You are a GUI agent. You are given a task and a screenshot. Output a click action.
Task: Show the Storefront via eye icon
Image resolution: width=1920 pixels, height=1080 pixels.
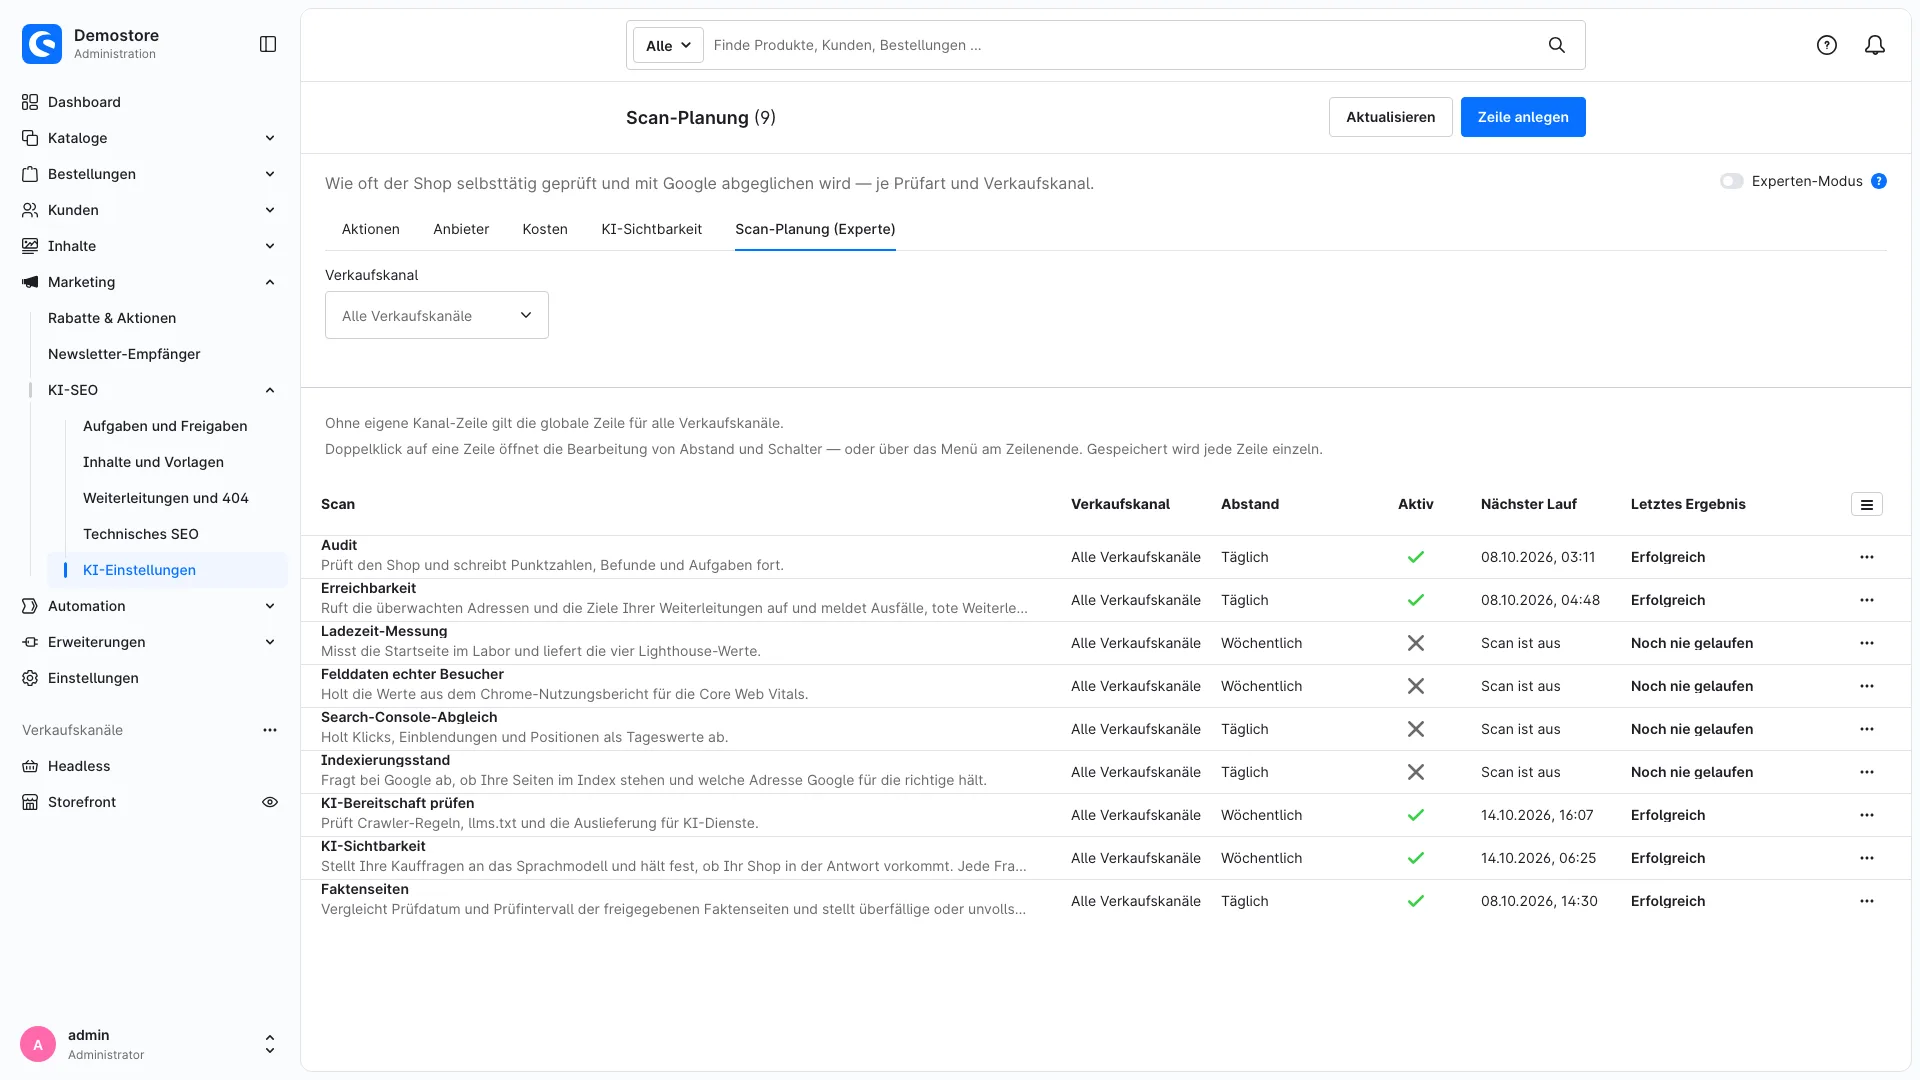270,802
